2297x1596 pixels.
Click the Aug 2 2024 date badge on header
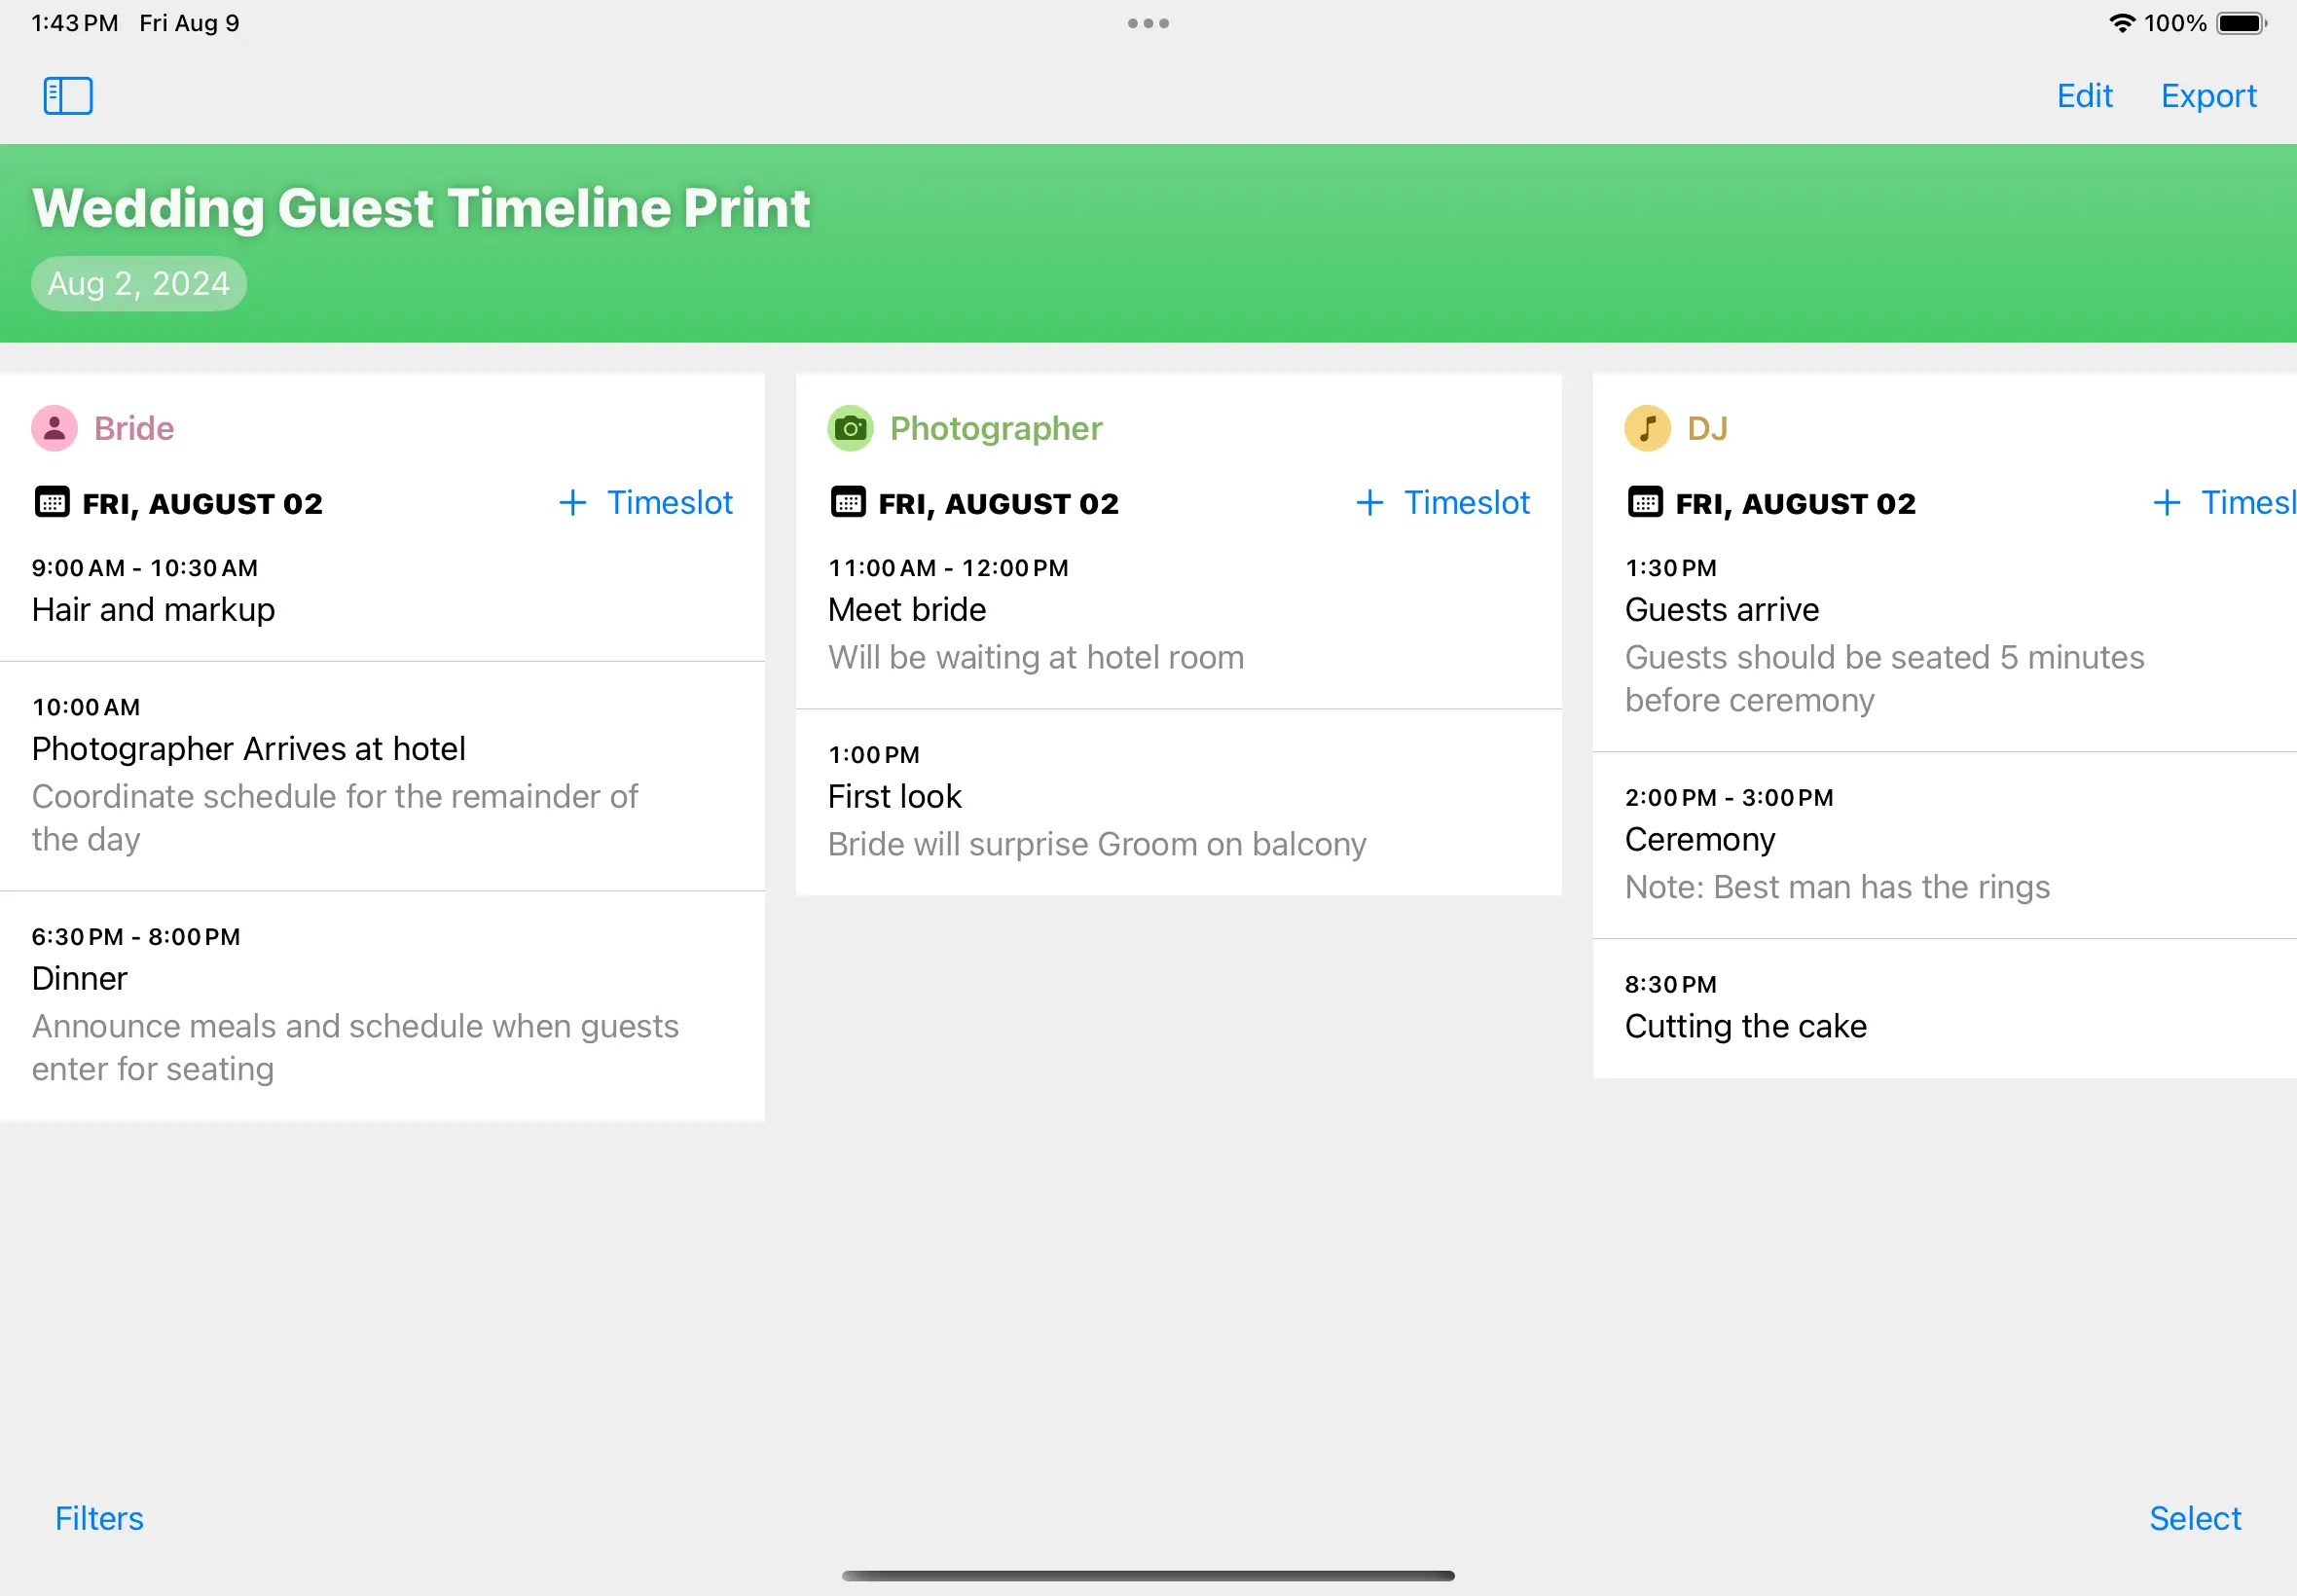[x=139, y=282]
